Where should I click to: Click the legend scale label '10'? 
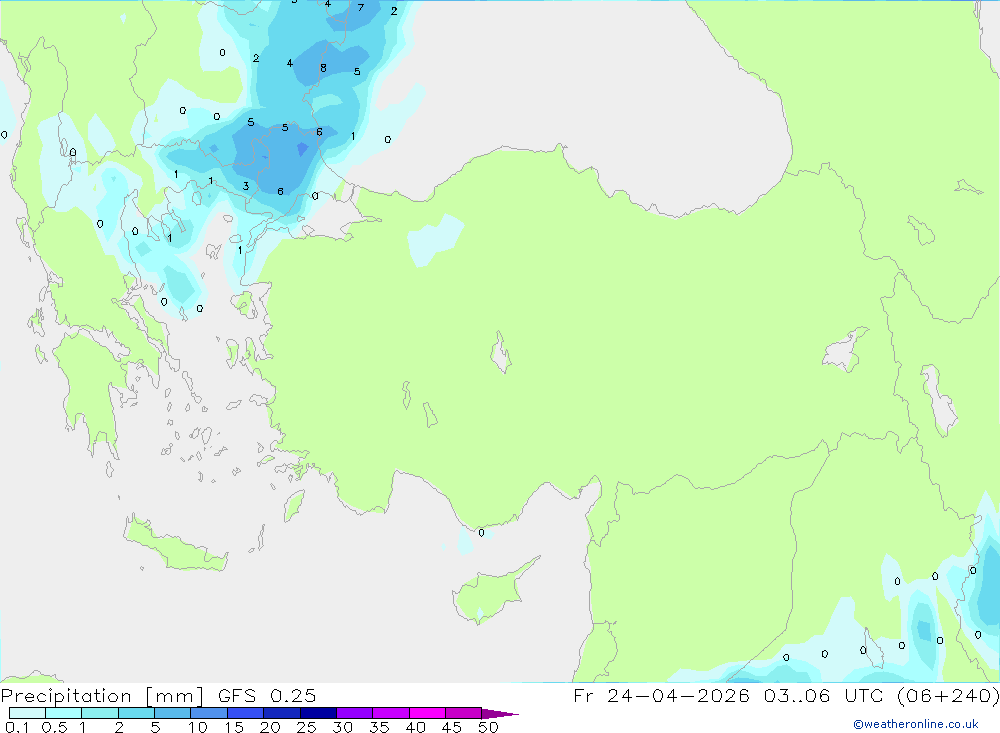pyautogui.click(x=198, y=727)
